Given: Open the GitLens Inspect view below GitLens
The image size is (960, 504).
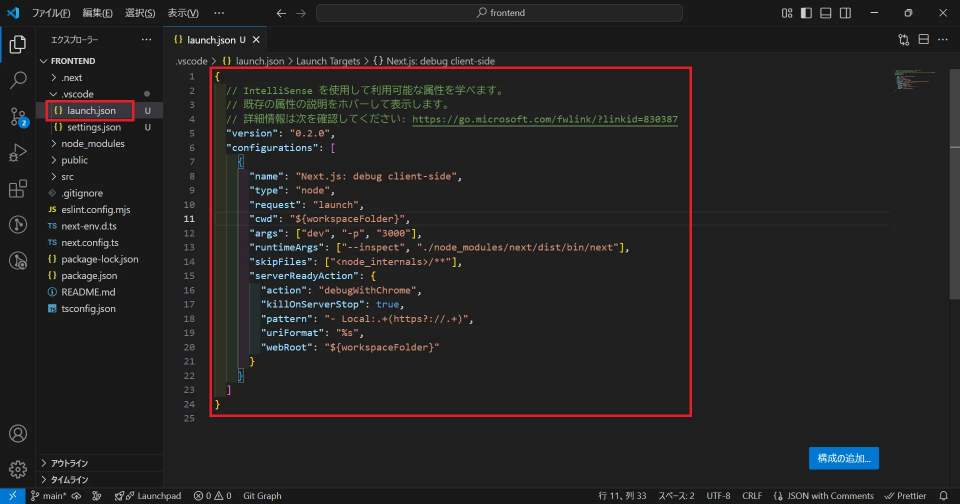Looking at the screenshot, I should 18,261.
